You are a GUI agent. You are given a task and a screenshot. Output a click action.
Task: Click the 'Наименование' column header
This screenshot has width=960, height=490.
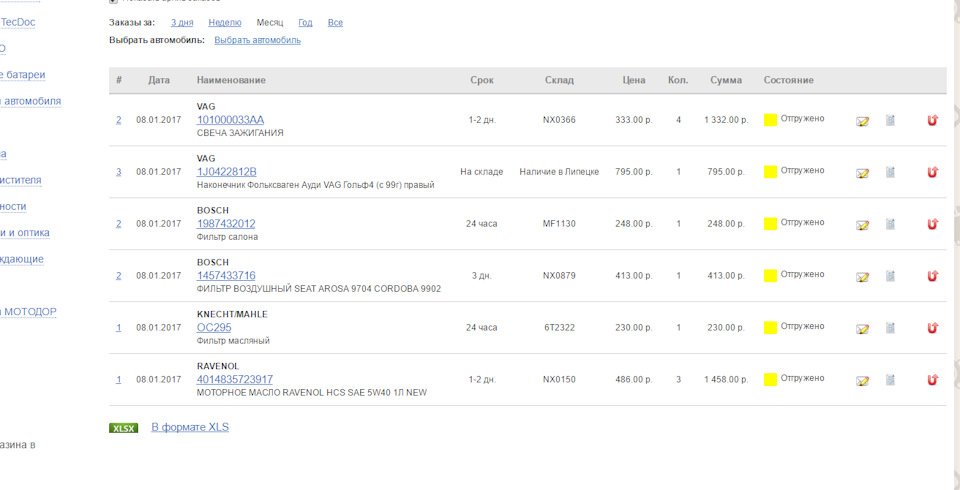click(x=231, y=80)
